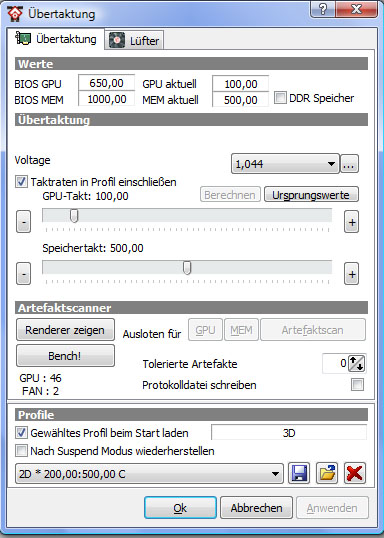The width and height of the screenshot is (384, 538).
Task: Click the GPU : 46 temperature reading
Action: tap(40, 378)
